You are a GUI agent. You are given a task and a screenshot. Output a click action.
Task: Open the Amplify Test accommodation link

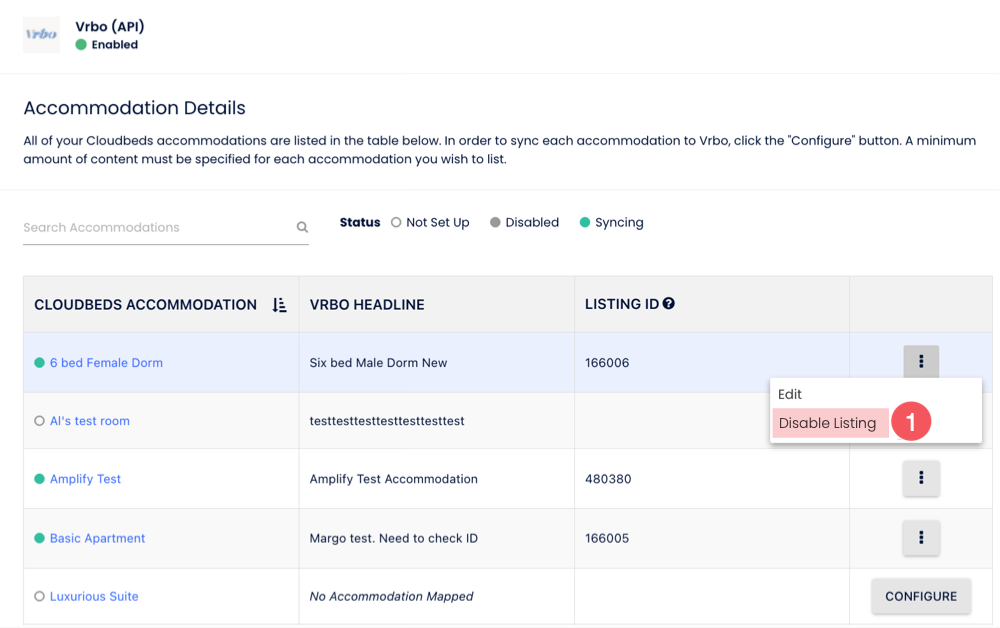click(x=85, y=479)
